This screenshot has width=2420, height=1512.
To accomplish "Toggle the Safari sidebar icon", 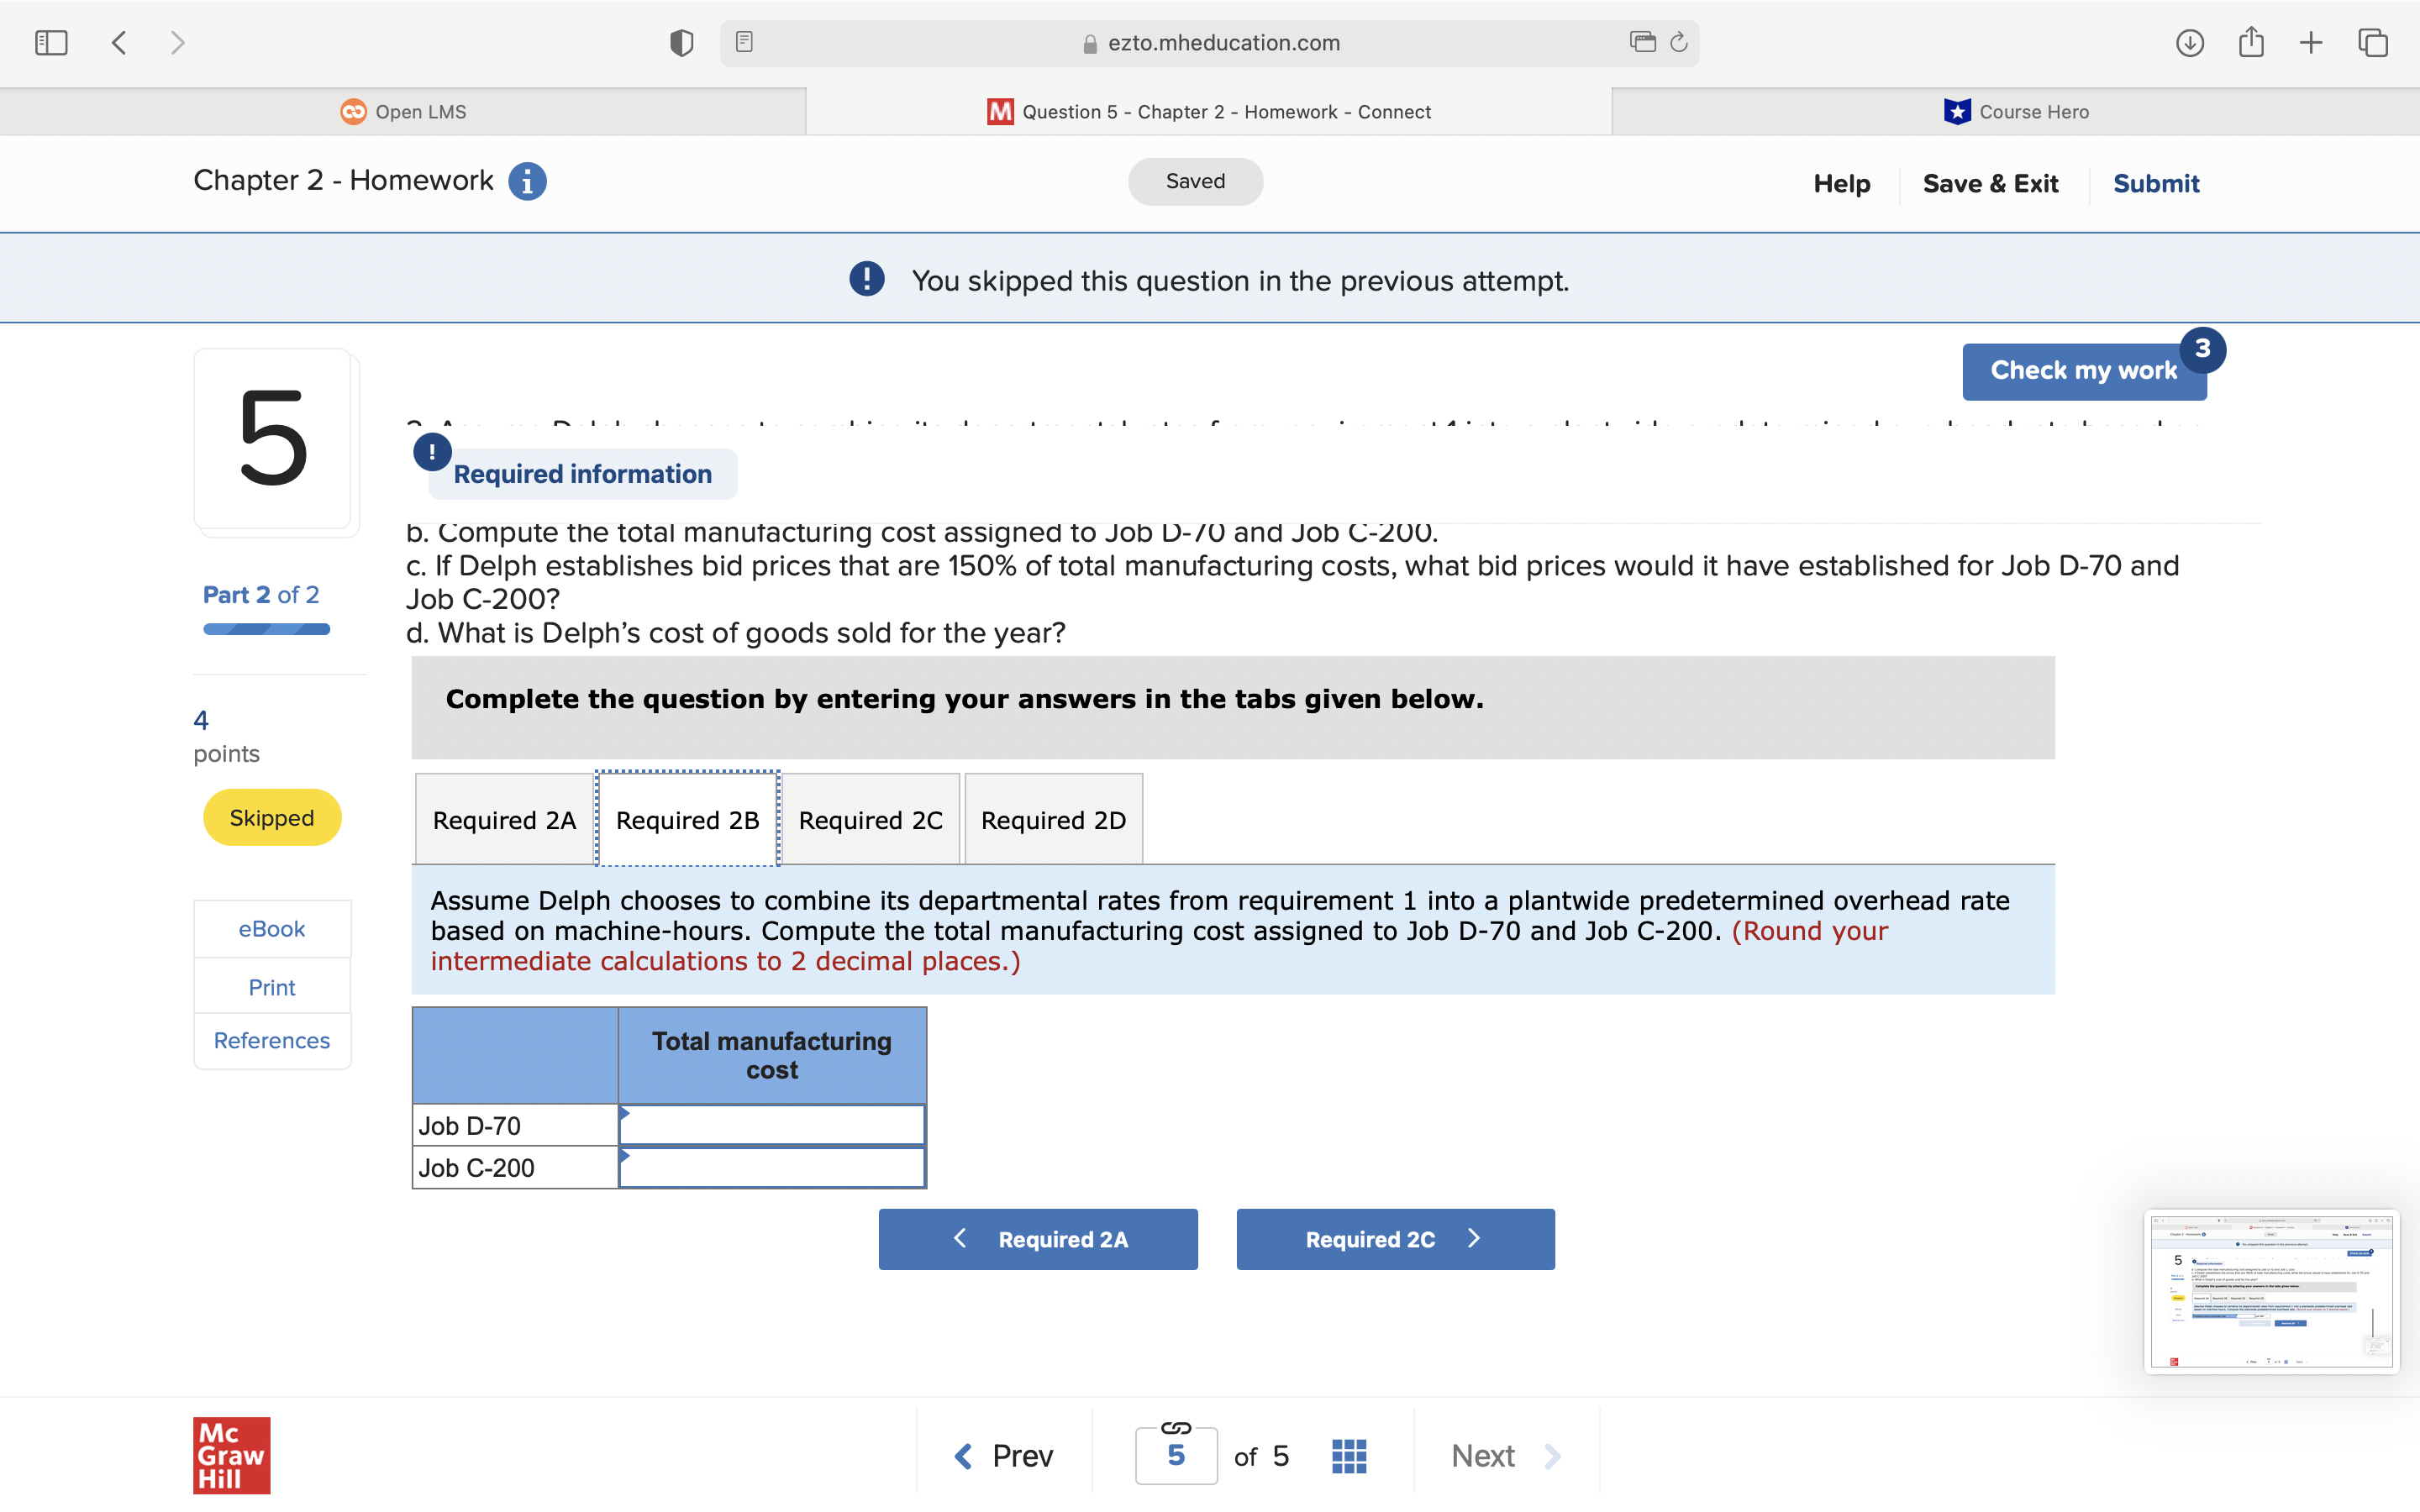I will pyautogui.click(x=51, y=42).
